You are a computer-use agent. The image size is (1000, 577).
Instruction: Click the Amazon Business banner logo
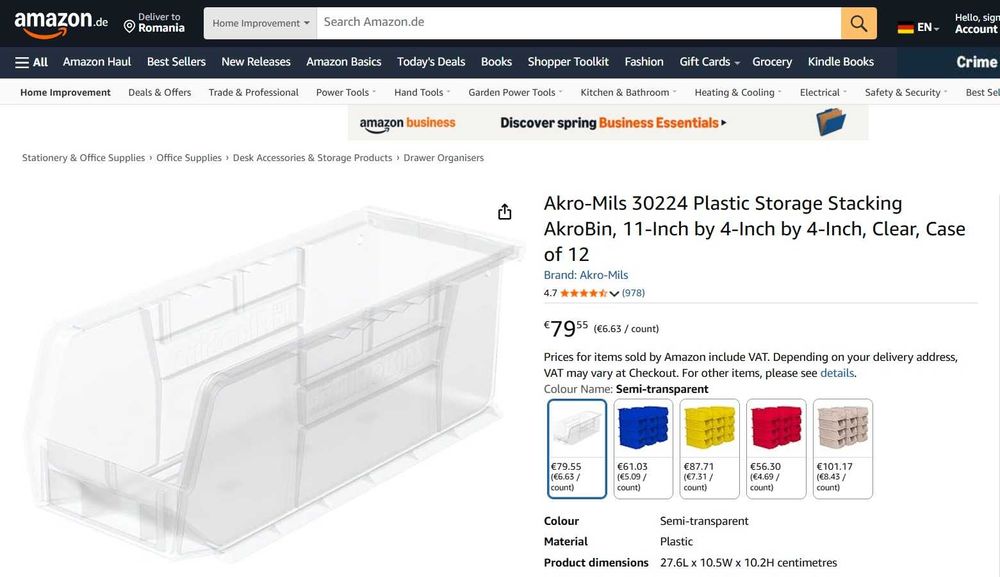[x=407, y=123]
